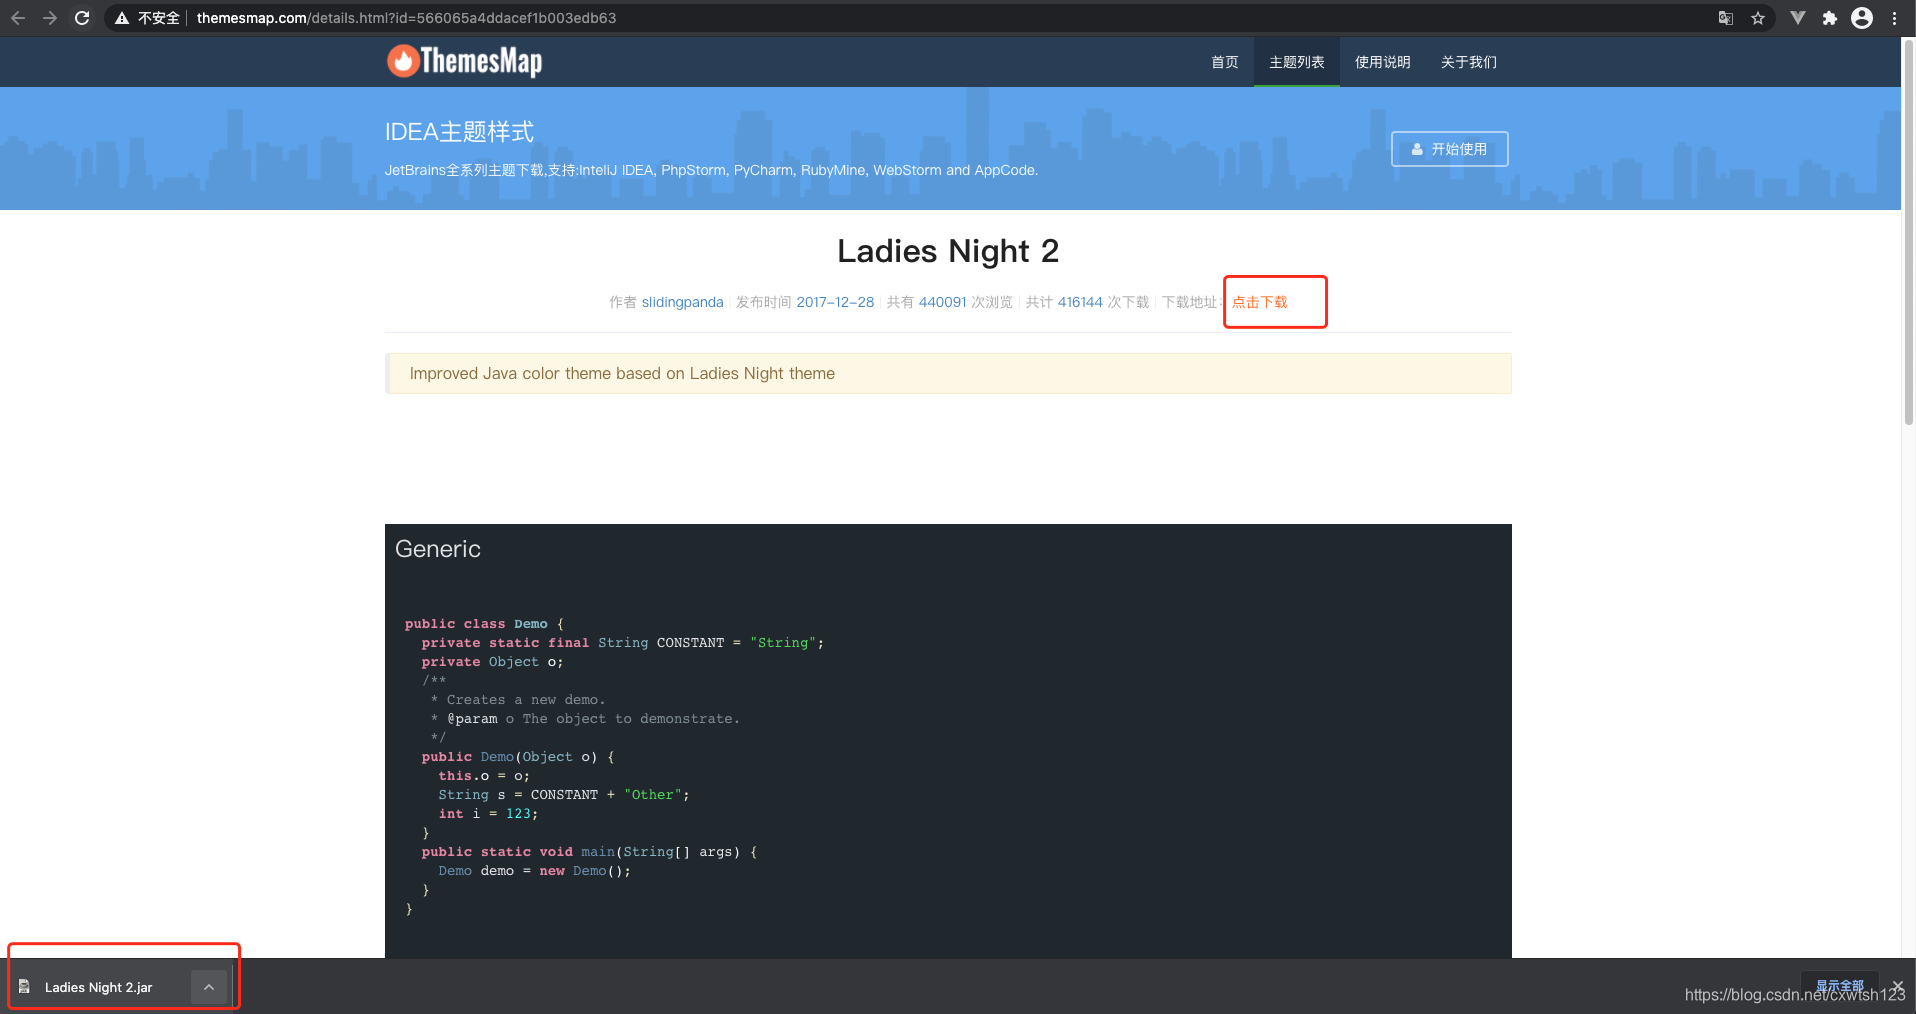Open the Chrome three-dot menu
This screenshot has height=1014, width=1916.
[x=1895, y=18]
